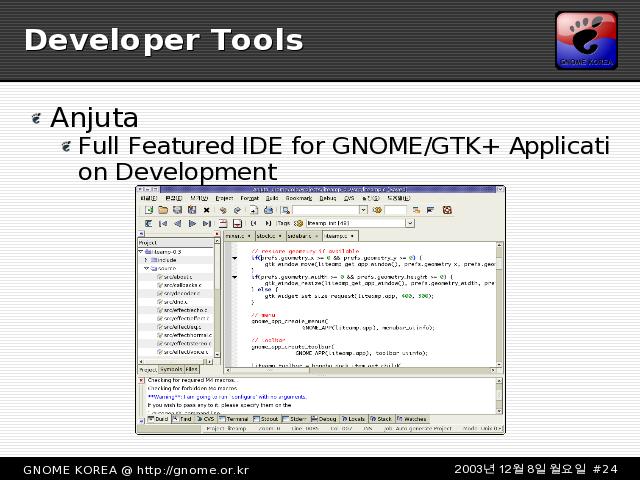The height and width of the screenshot is (480, 640).
Task: Click the Find icon beside search box
Action: click(377, 210)
